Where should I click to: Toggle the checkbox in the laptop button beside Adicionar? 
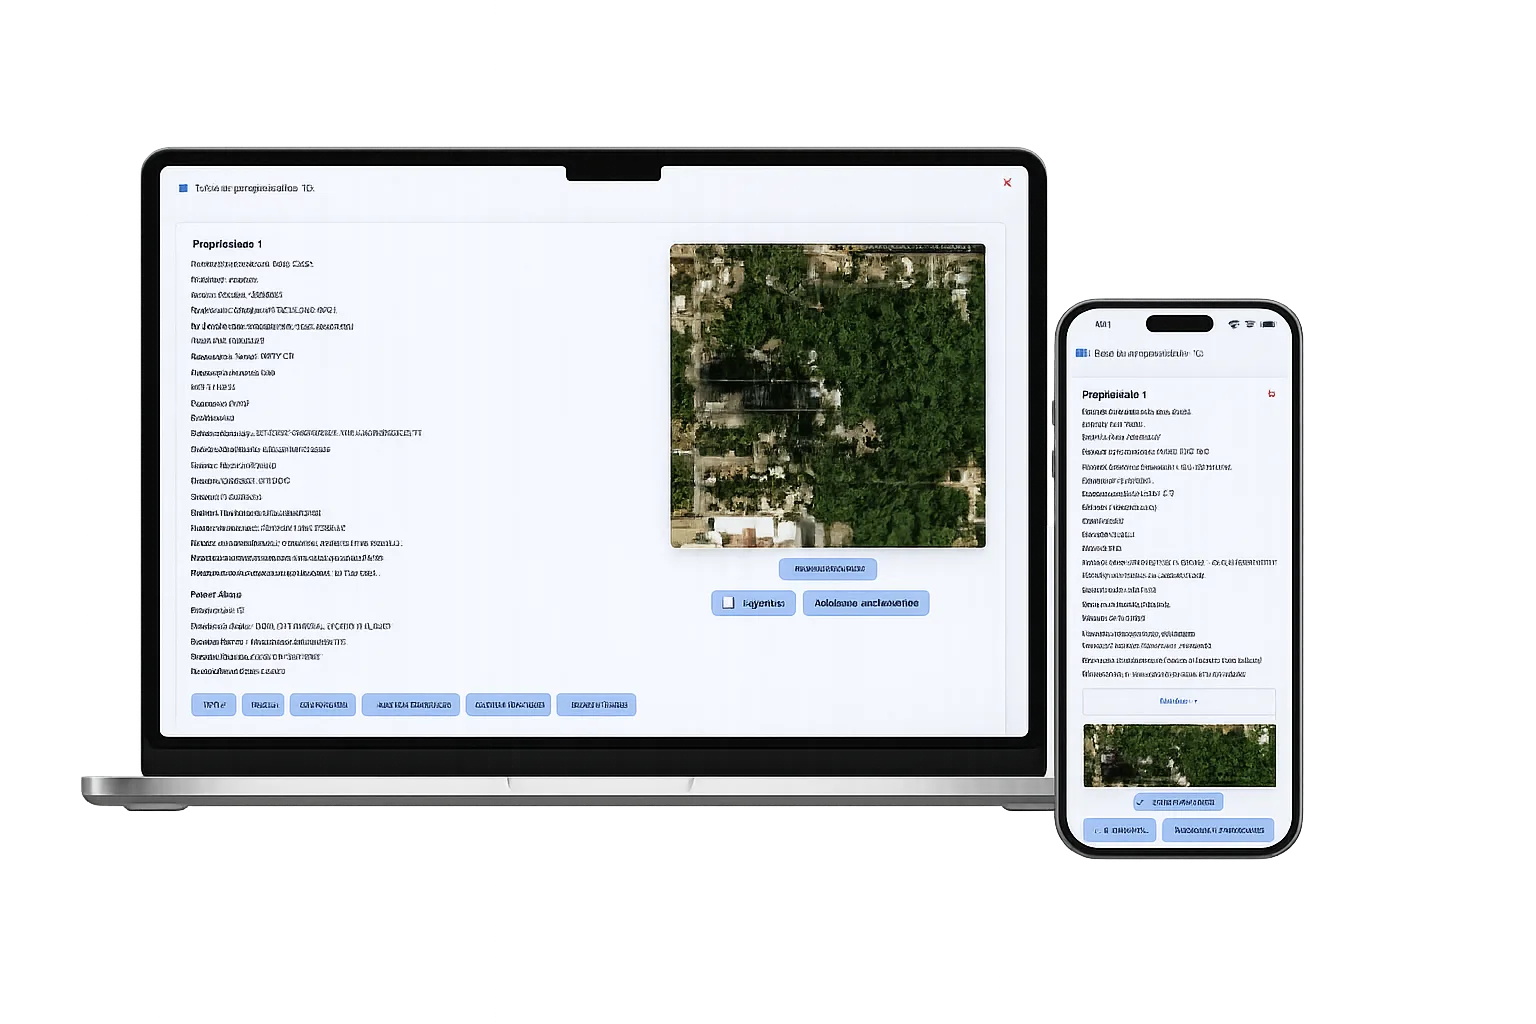click(x=728, y=603)
